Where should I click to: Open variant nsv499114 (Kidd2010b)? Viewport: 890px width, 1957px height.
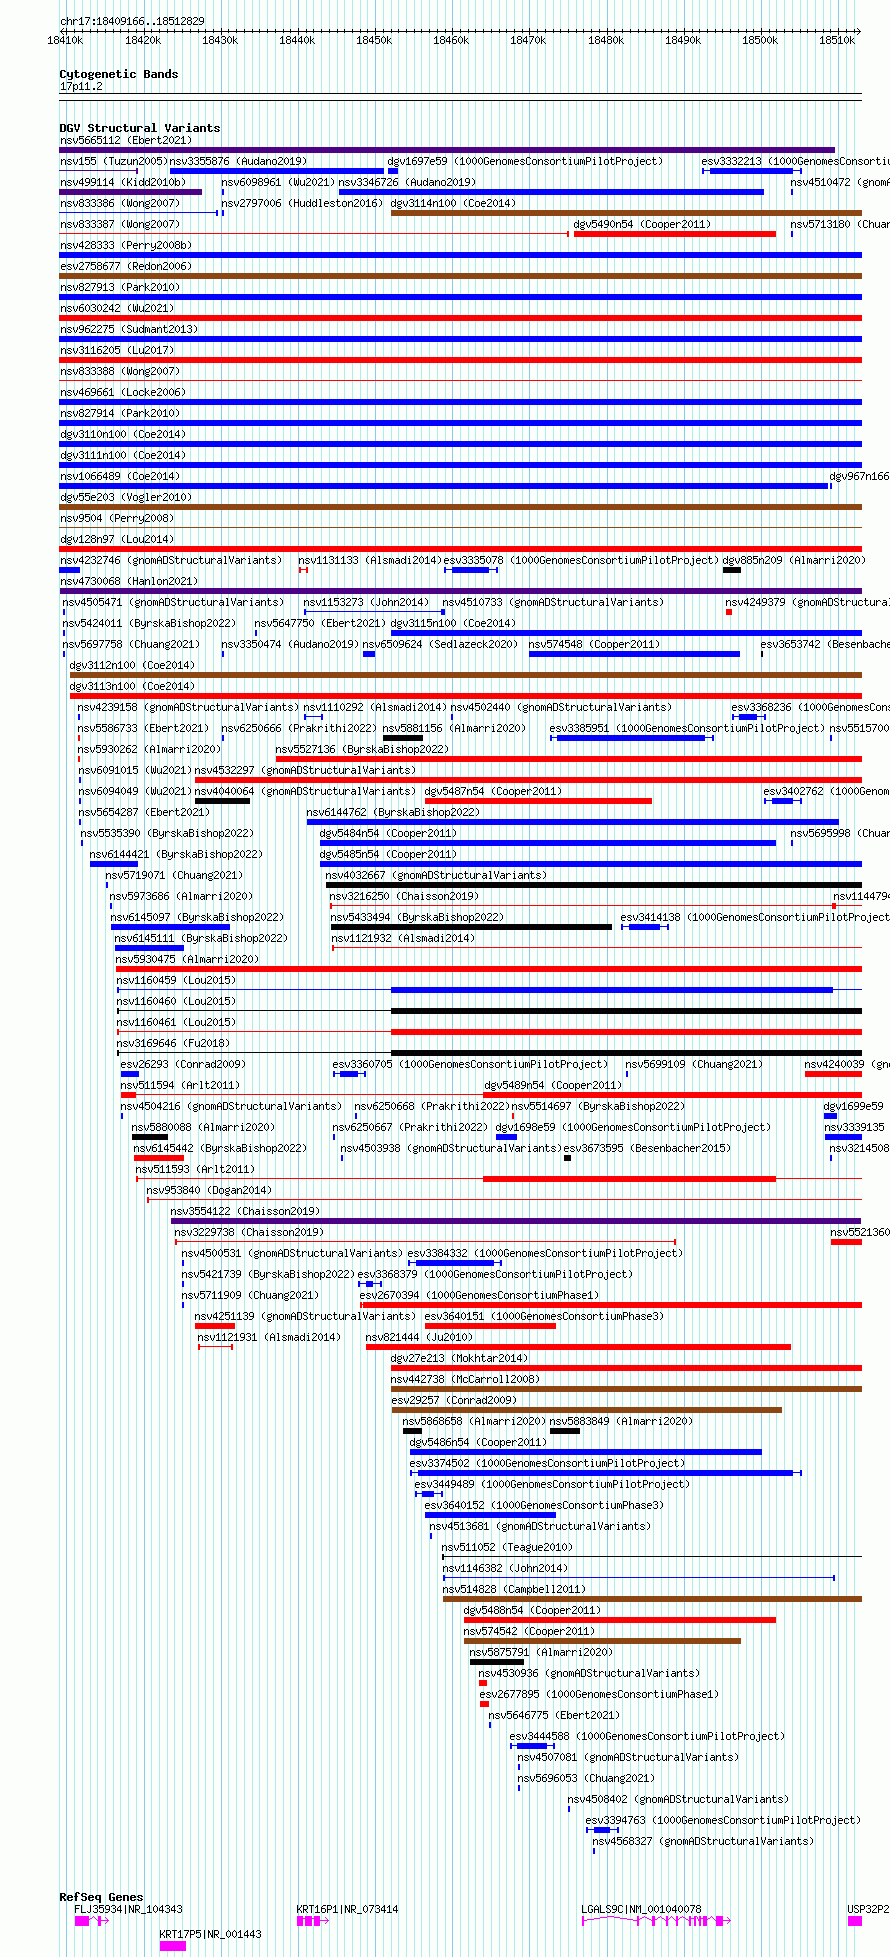pyautogui.click(x=122, y=182)
